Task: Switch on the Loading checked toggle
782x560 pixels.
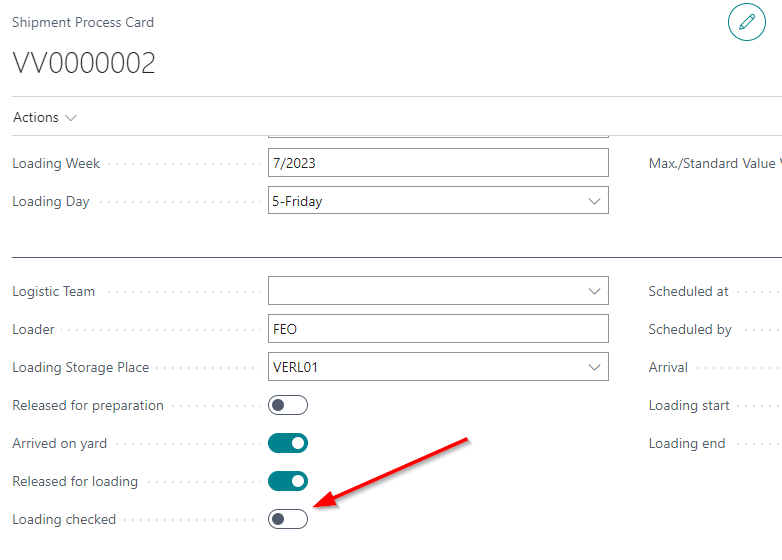Action: [x=288, y=519]
